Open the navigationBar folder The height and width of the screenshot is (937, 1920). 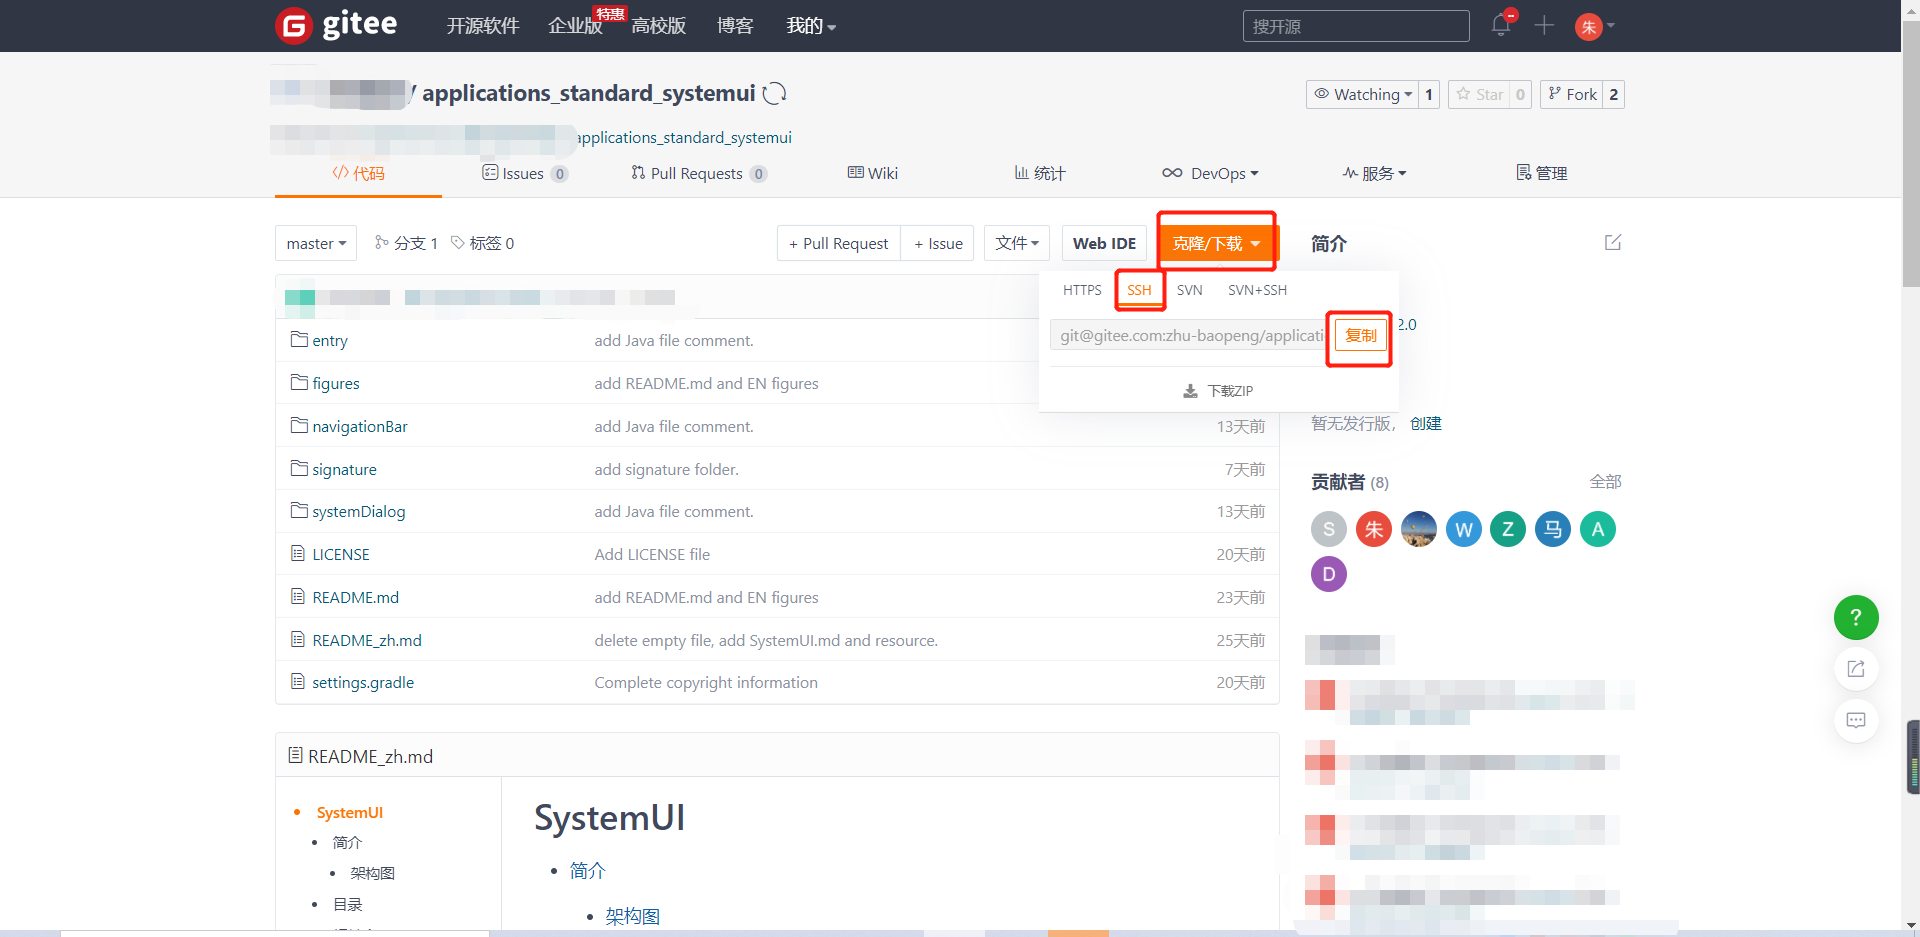[359, 427]
